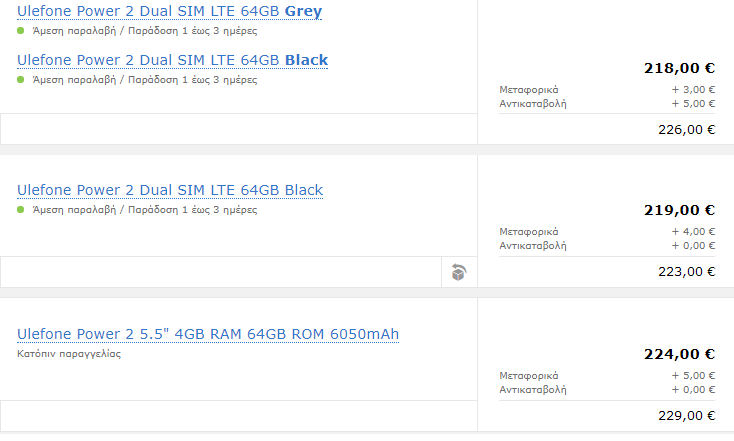The width and height of the screenshot is (734, 441).
Task: Click the 223,00 € total
Action: 687,272
